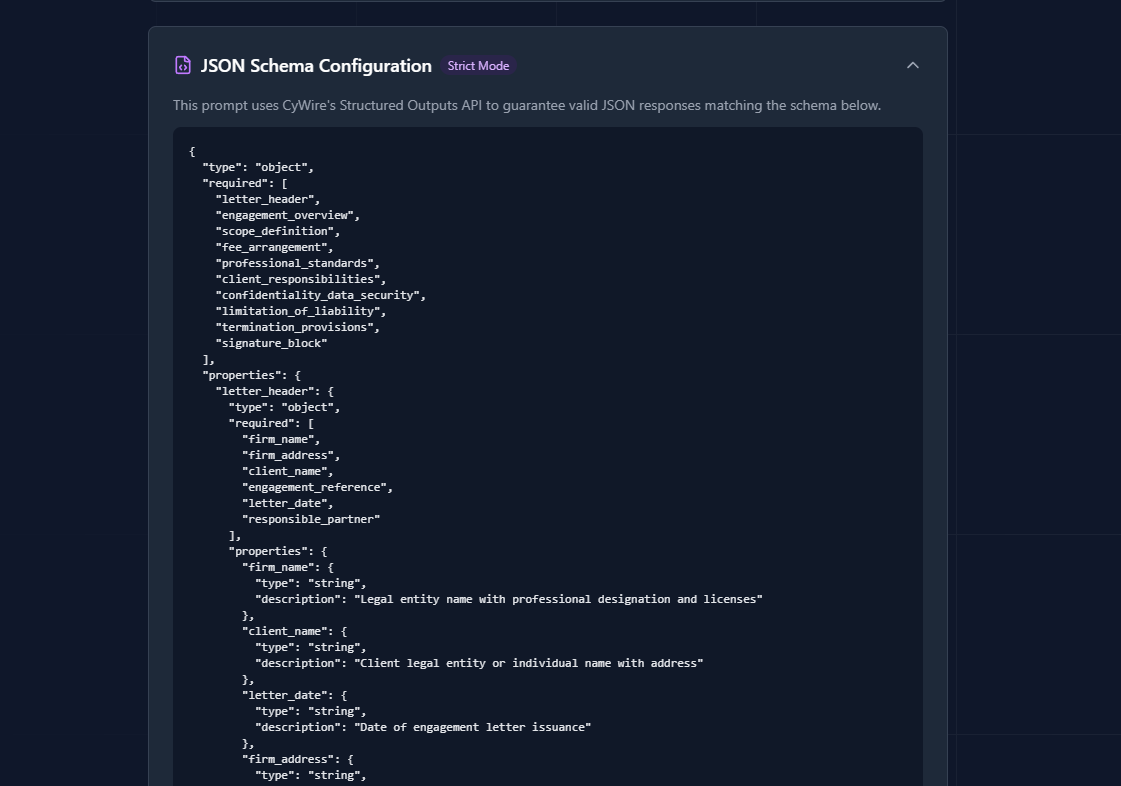Click the "engagement_reference" line
This screenshot has height=786, width=1121.
(x=317, y=487)
